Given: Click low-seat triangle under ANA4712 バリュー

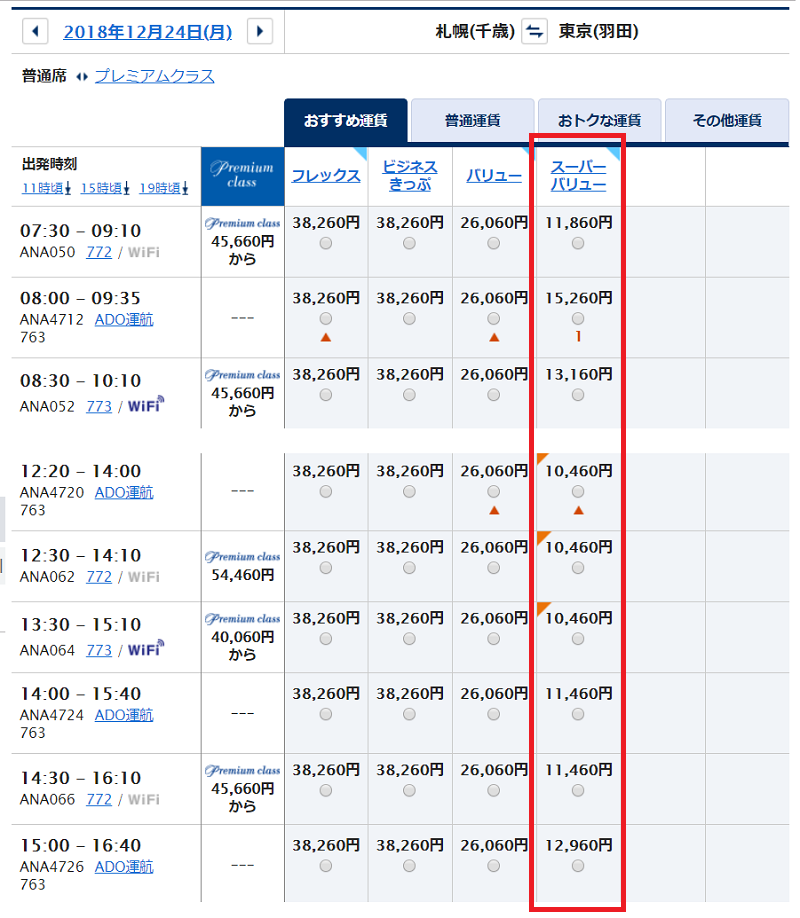Looking at the screenshot, I should [494, 337].
